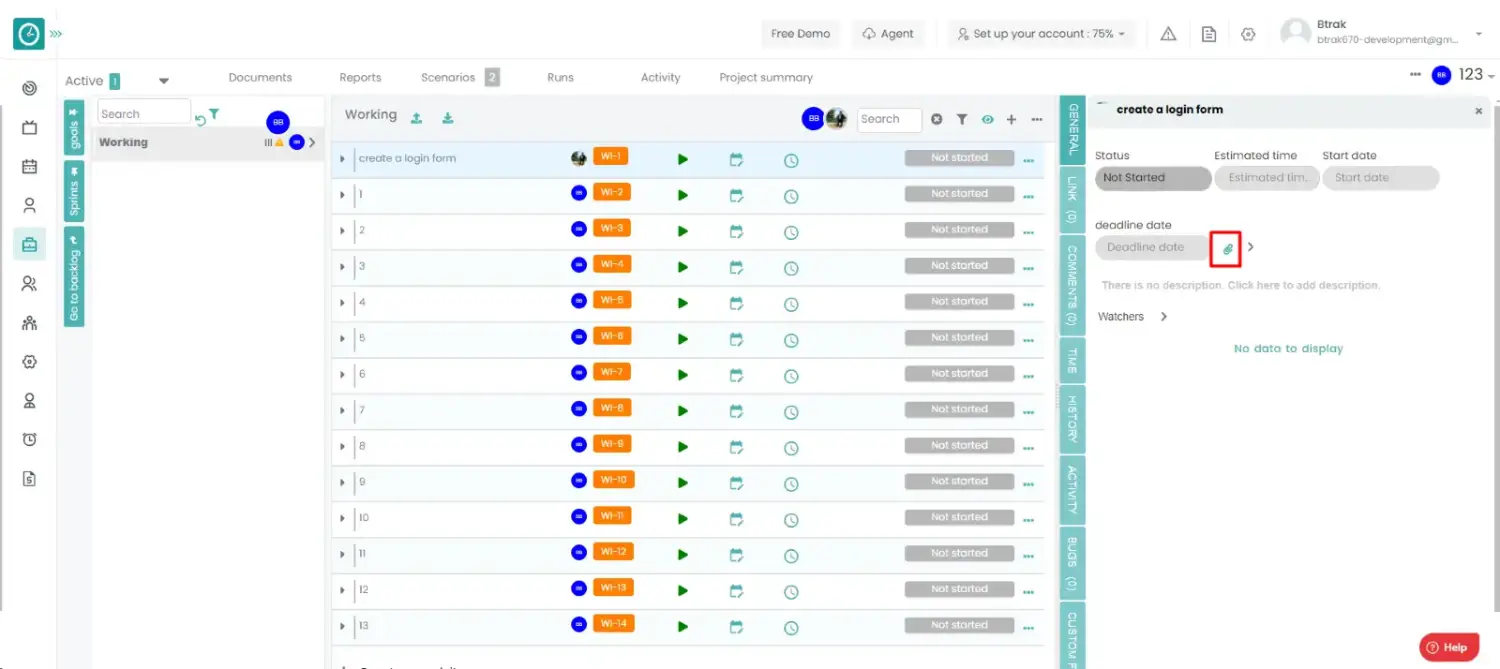This screenshot has width=1500, height=669.
Task: Click the download icon beside Working
Action: (448, 118)
